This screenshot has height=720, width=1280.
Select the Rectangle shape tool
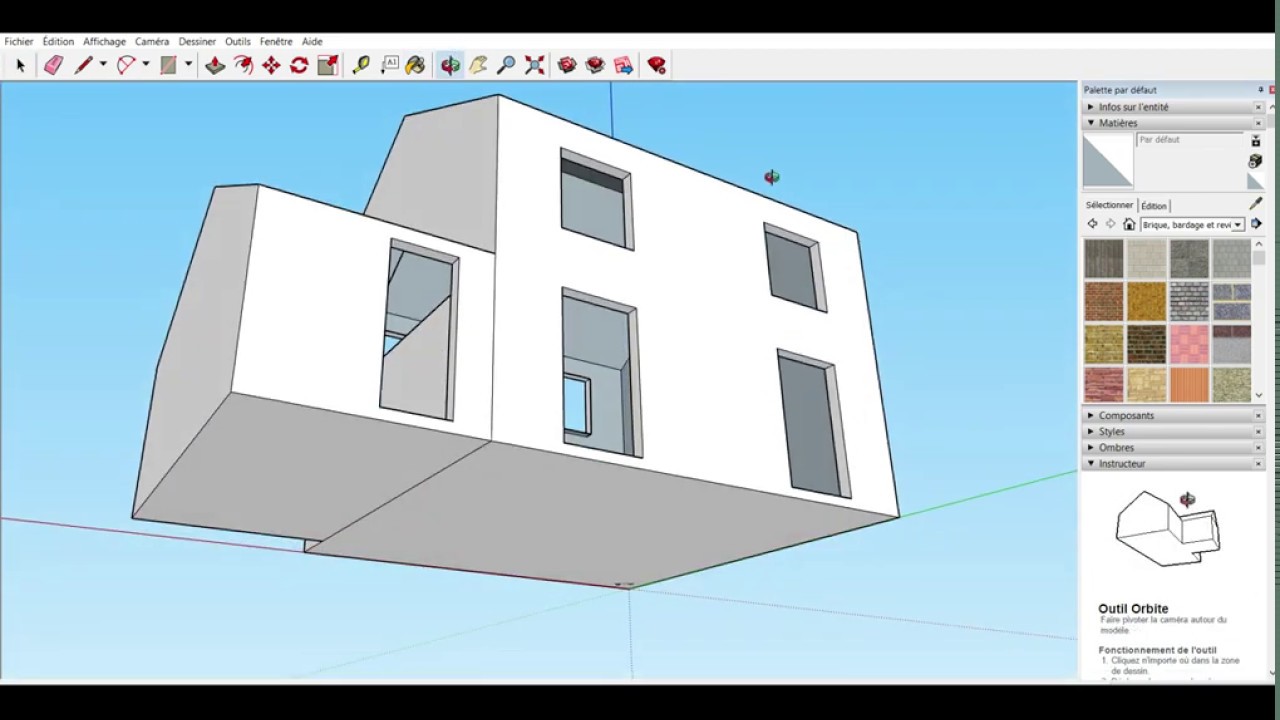tap(168, 66)
